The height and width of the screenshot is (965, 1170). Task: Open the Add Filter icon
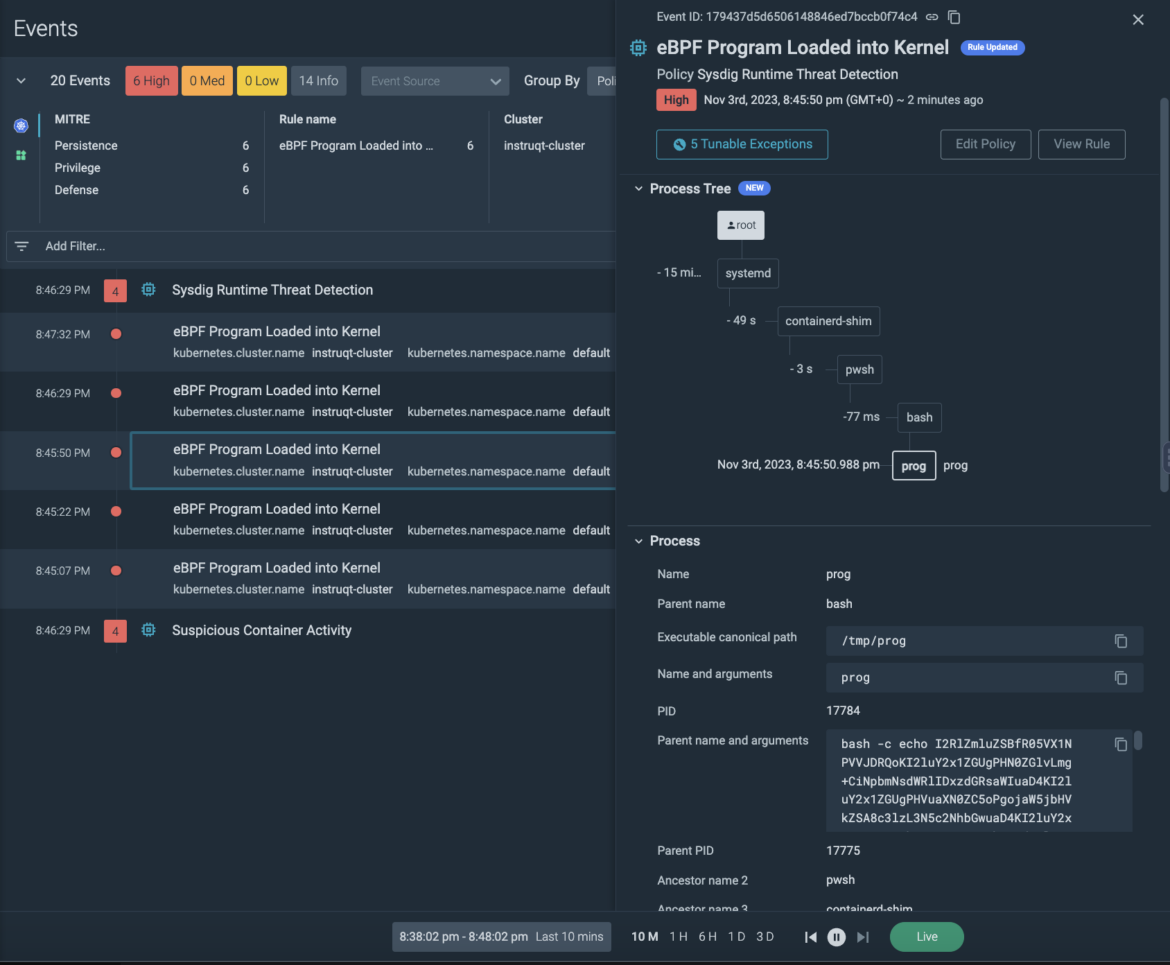click(x=22, y=246)
